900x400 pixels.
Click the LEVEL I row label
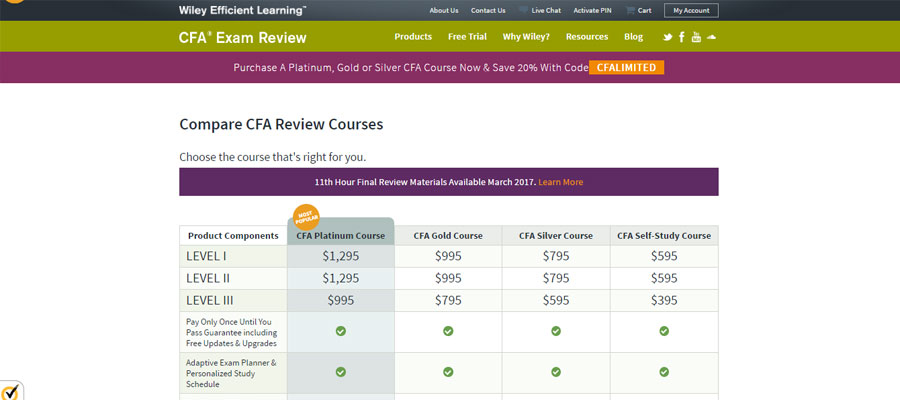click(x=206, y=256)
